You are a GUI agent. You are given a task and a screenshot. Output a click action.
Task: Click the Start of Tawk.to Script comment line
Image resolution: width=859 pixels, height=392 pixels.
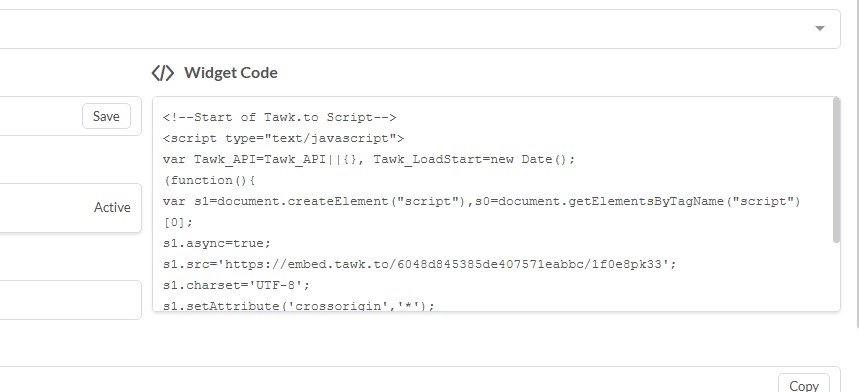pos(279,118)
